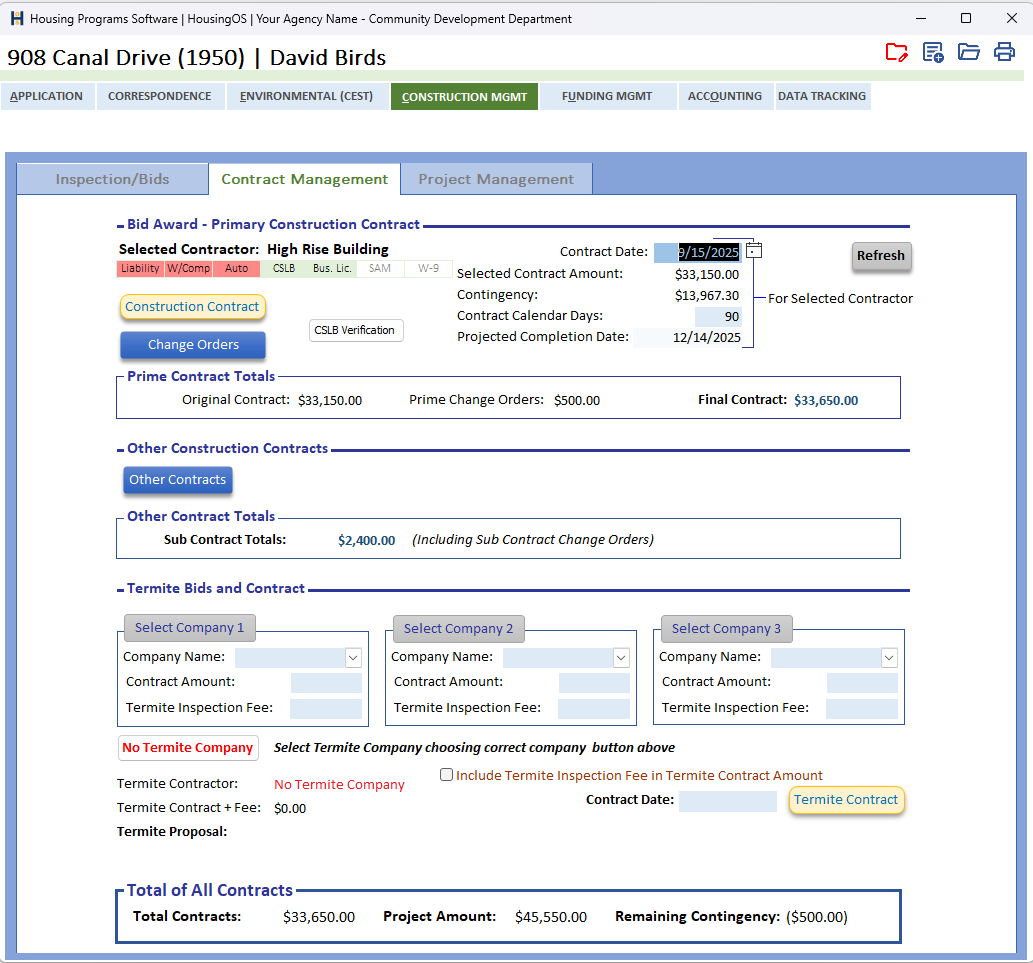Click Company 3 Termite Inspection Fee field
This screenshot has height=963, width=1033.
(862, 709)
